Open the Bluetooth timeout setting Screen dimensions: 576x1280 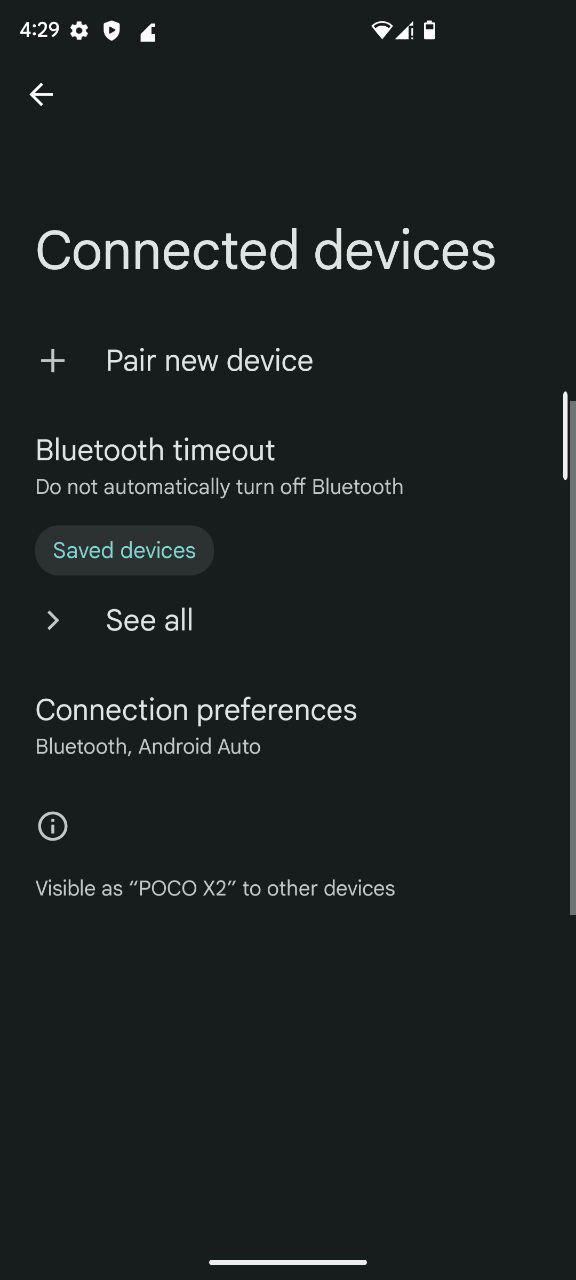point(288,467)
